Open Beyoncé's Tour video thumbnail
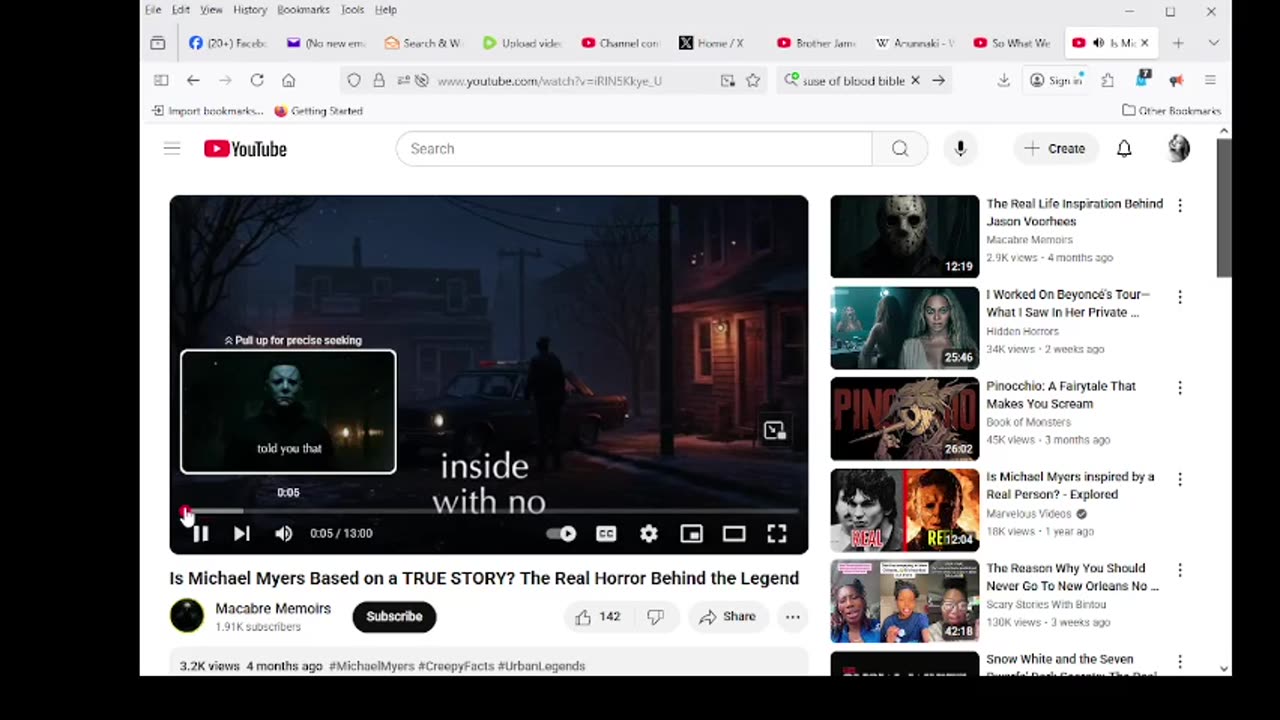This screenshot has height=720, width=1280. 905,328
